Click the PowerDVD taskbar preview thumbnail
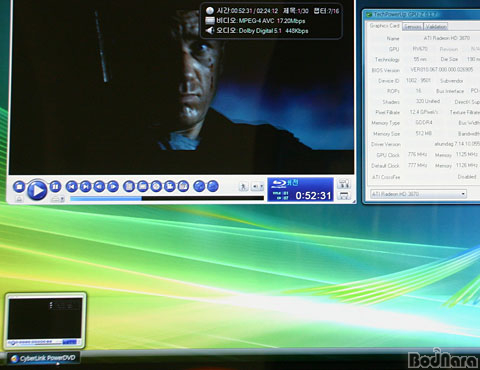Image resolution: width=480 pixels, height=370 pixels. (45, 321)
